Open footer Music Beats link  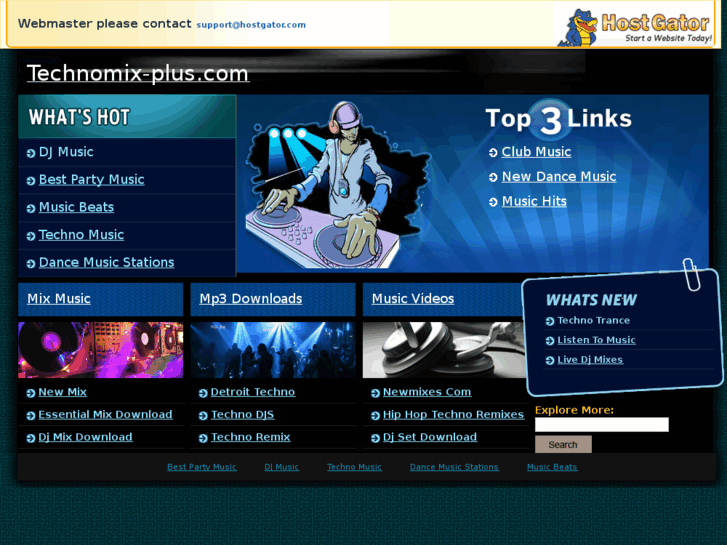(552, 467)
